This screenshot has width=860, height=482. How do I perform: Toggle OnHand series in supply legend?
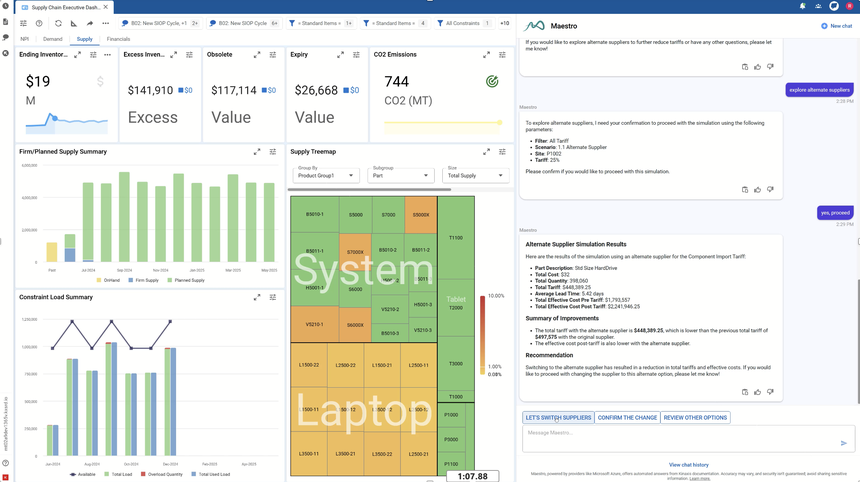(x=108, y=280)
